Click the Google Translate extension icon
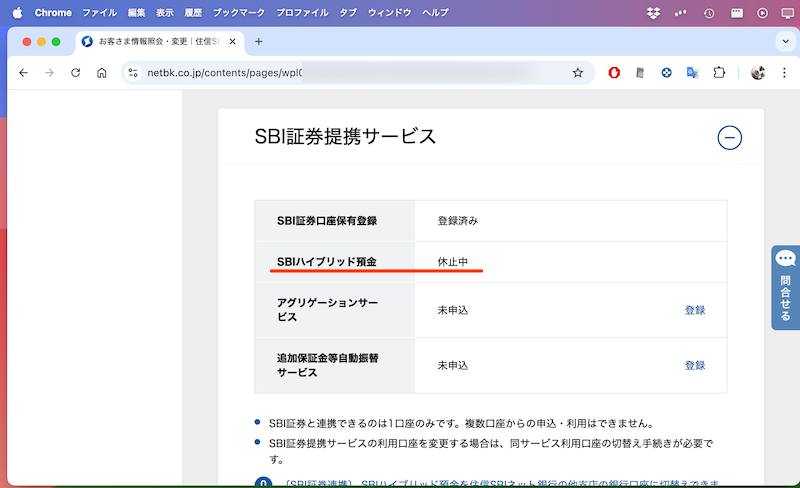This screenshot has height=488, width=800. point(692,73)
